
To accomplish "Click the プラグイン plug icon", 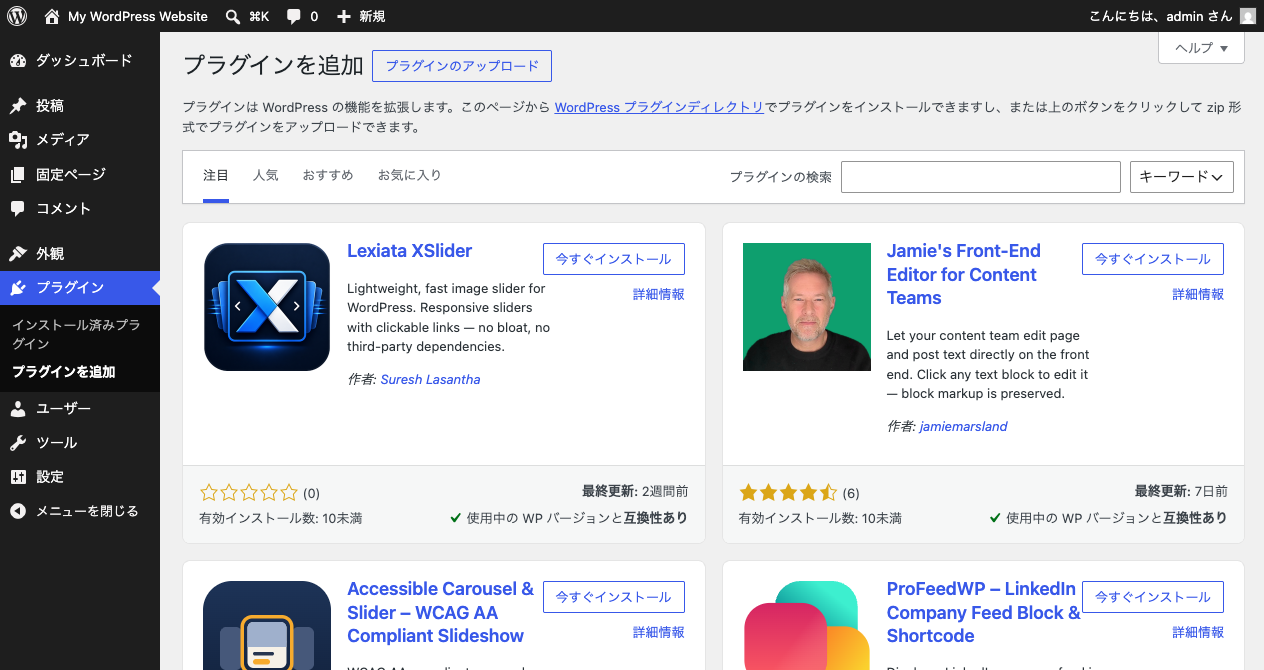I will click(18, 288).
